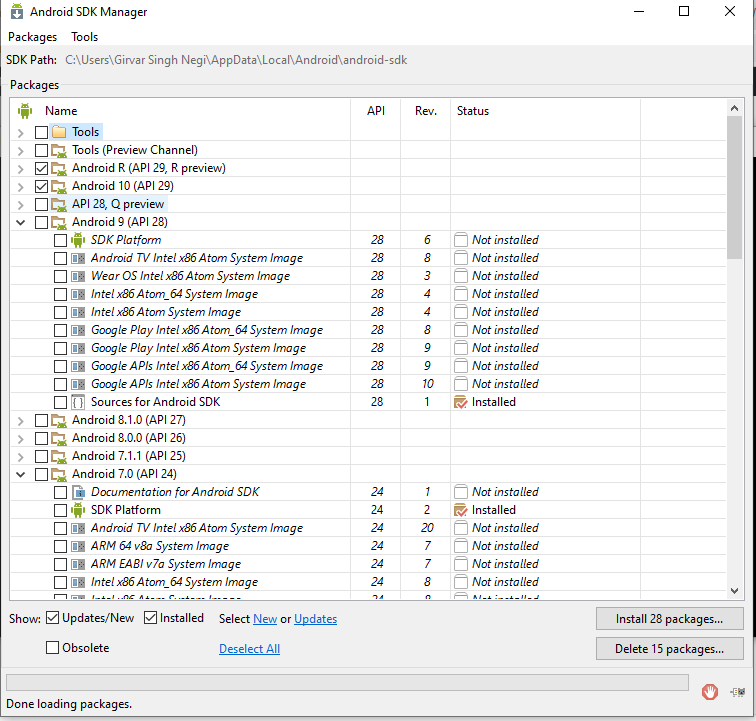The width and height of the screenshot is (756, 721).
Task: Click the Android robot icon in the Name header
Action: coord(25,111)
